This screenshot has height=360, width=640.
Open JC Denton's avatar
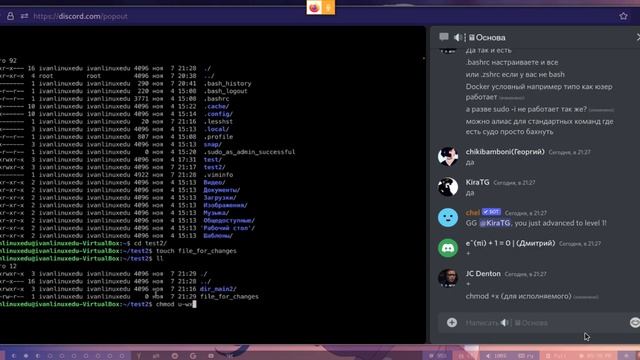coord(448,278)
